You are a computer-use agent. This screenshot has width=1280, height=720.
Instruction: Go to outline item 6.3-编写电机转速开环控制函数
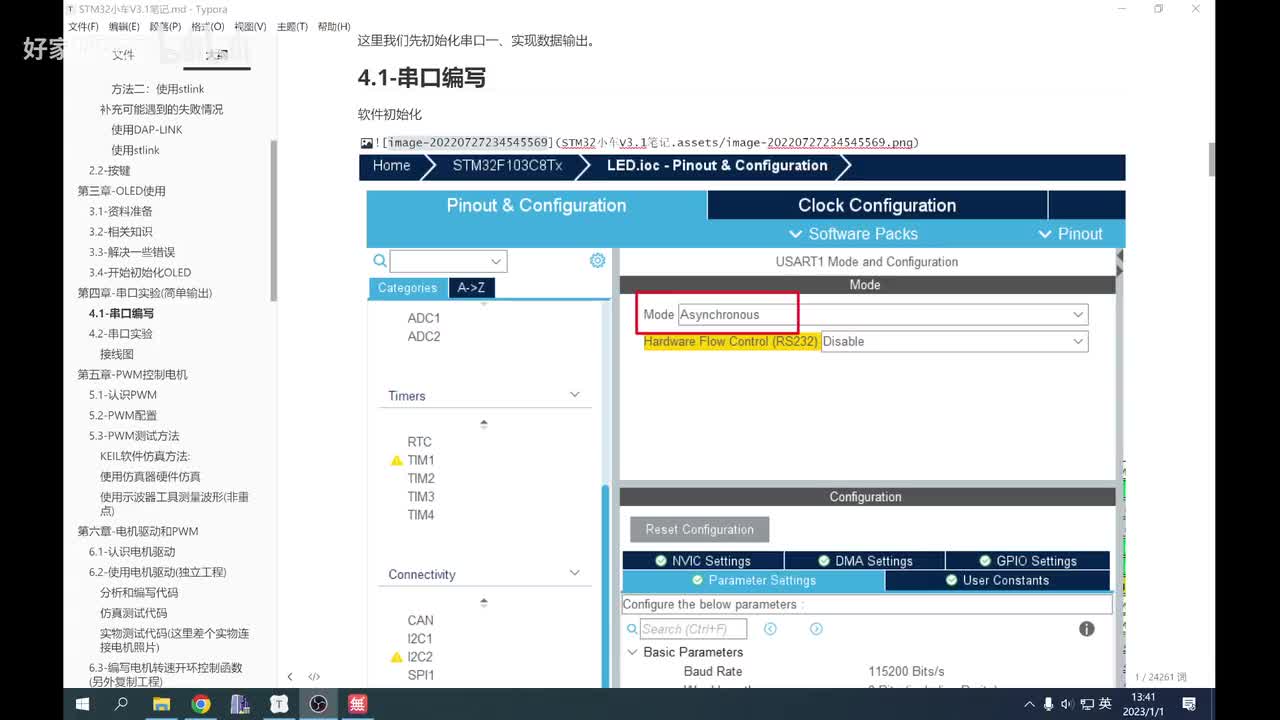tap(165, 674)
